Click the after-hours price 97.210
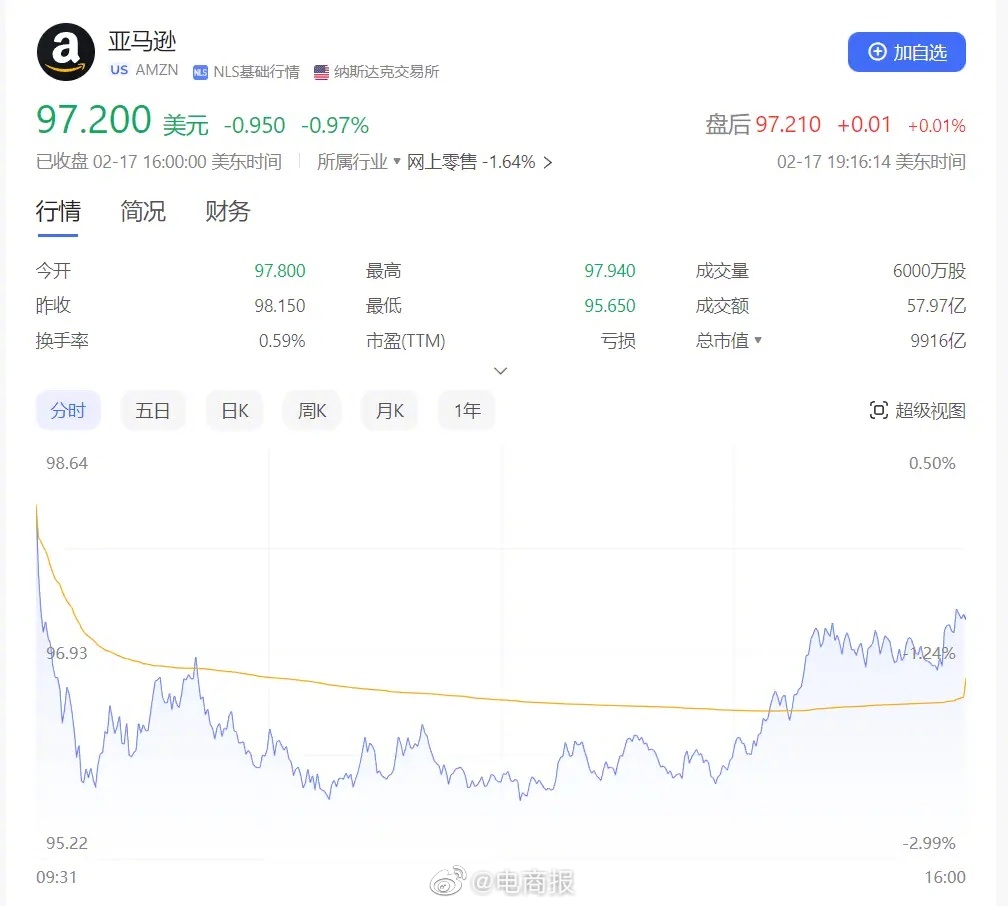 (x=788, y=124)
